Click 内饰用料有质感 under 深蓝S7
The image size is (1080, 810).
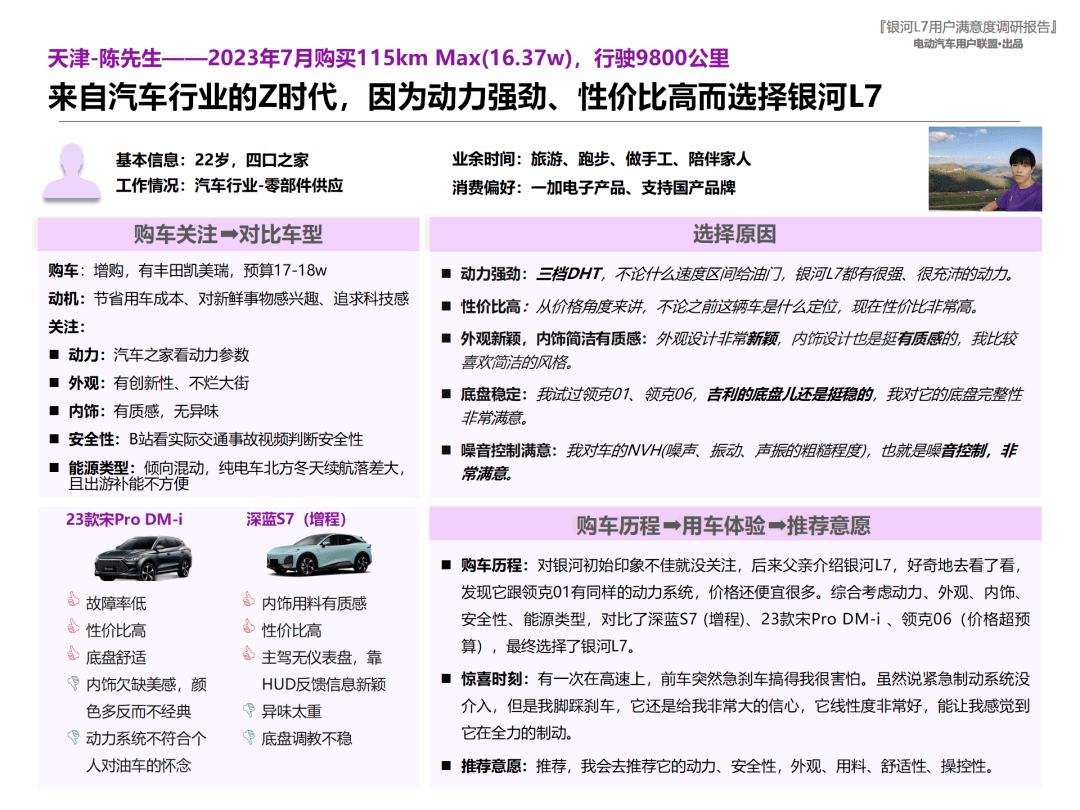(314, 603)
